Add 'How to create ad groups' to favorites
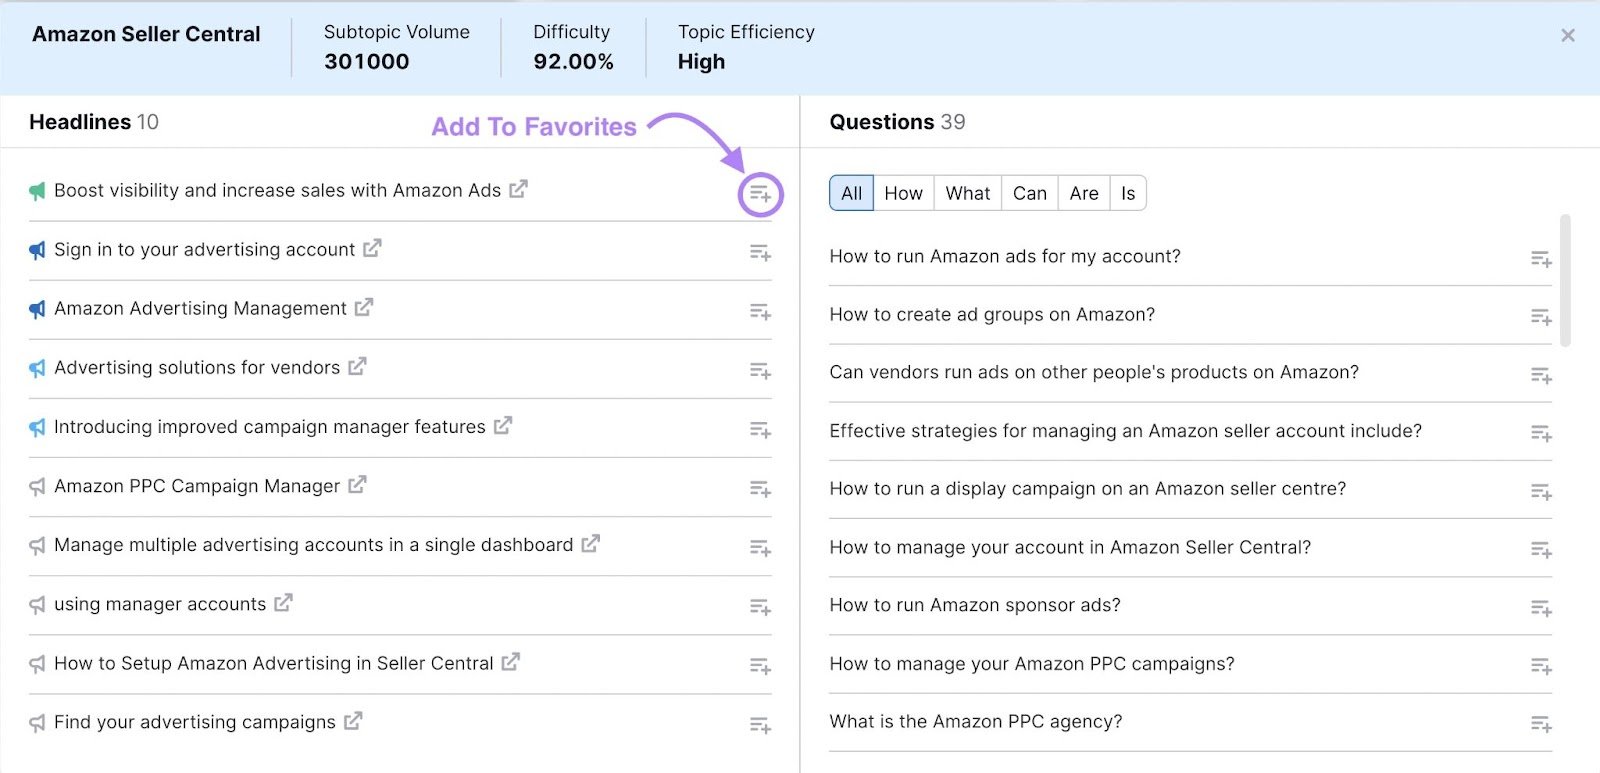Viewport: 1600px width, 773px height. (x=1540, y=317)
